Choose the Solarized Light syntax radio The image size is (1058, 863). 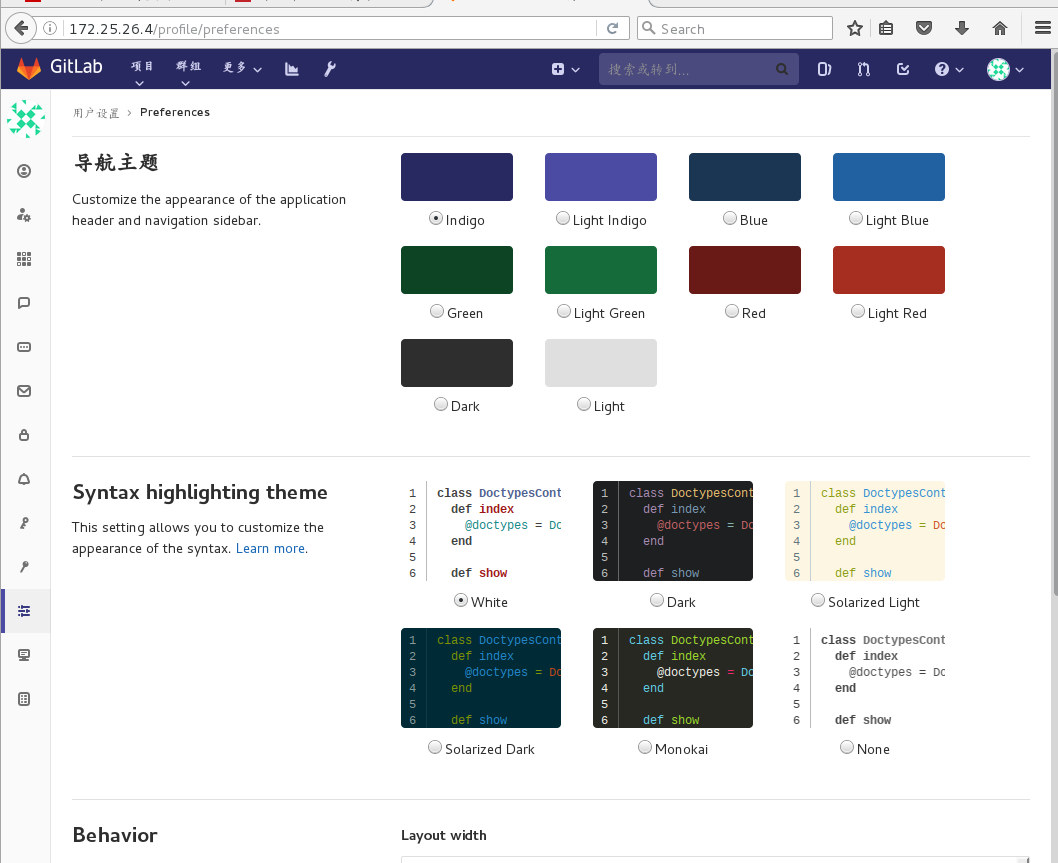[818, 600]
